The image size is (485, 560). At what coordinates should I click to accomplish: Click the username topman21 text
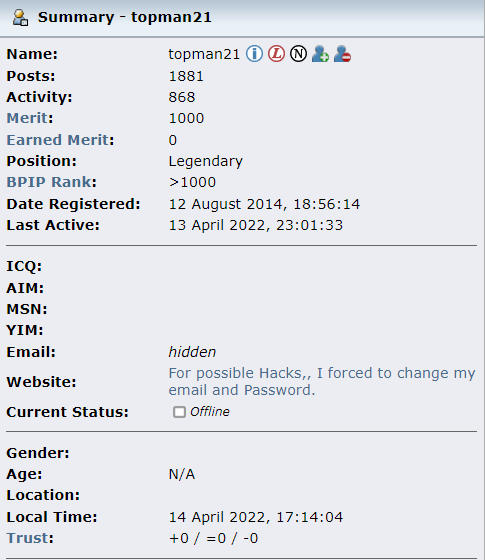(204, 54)
